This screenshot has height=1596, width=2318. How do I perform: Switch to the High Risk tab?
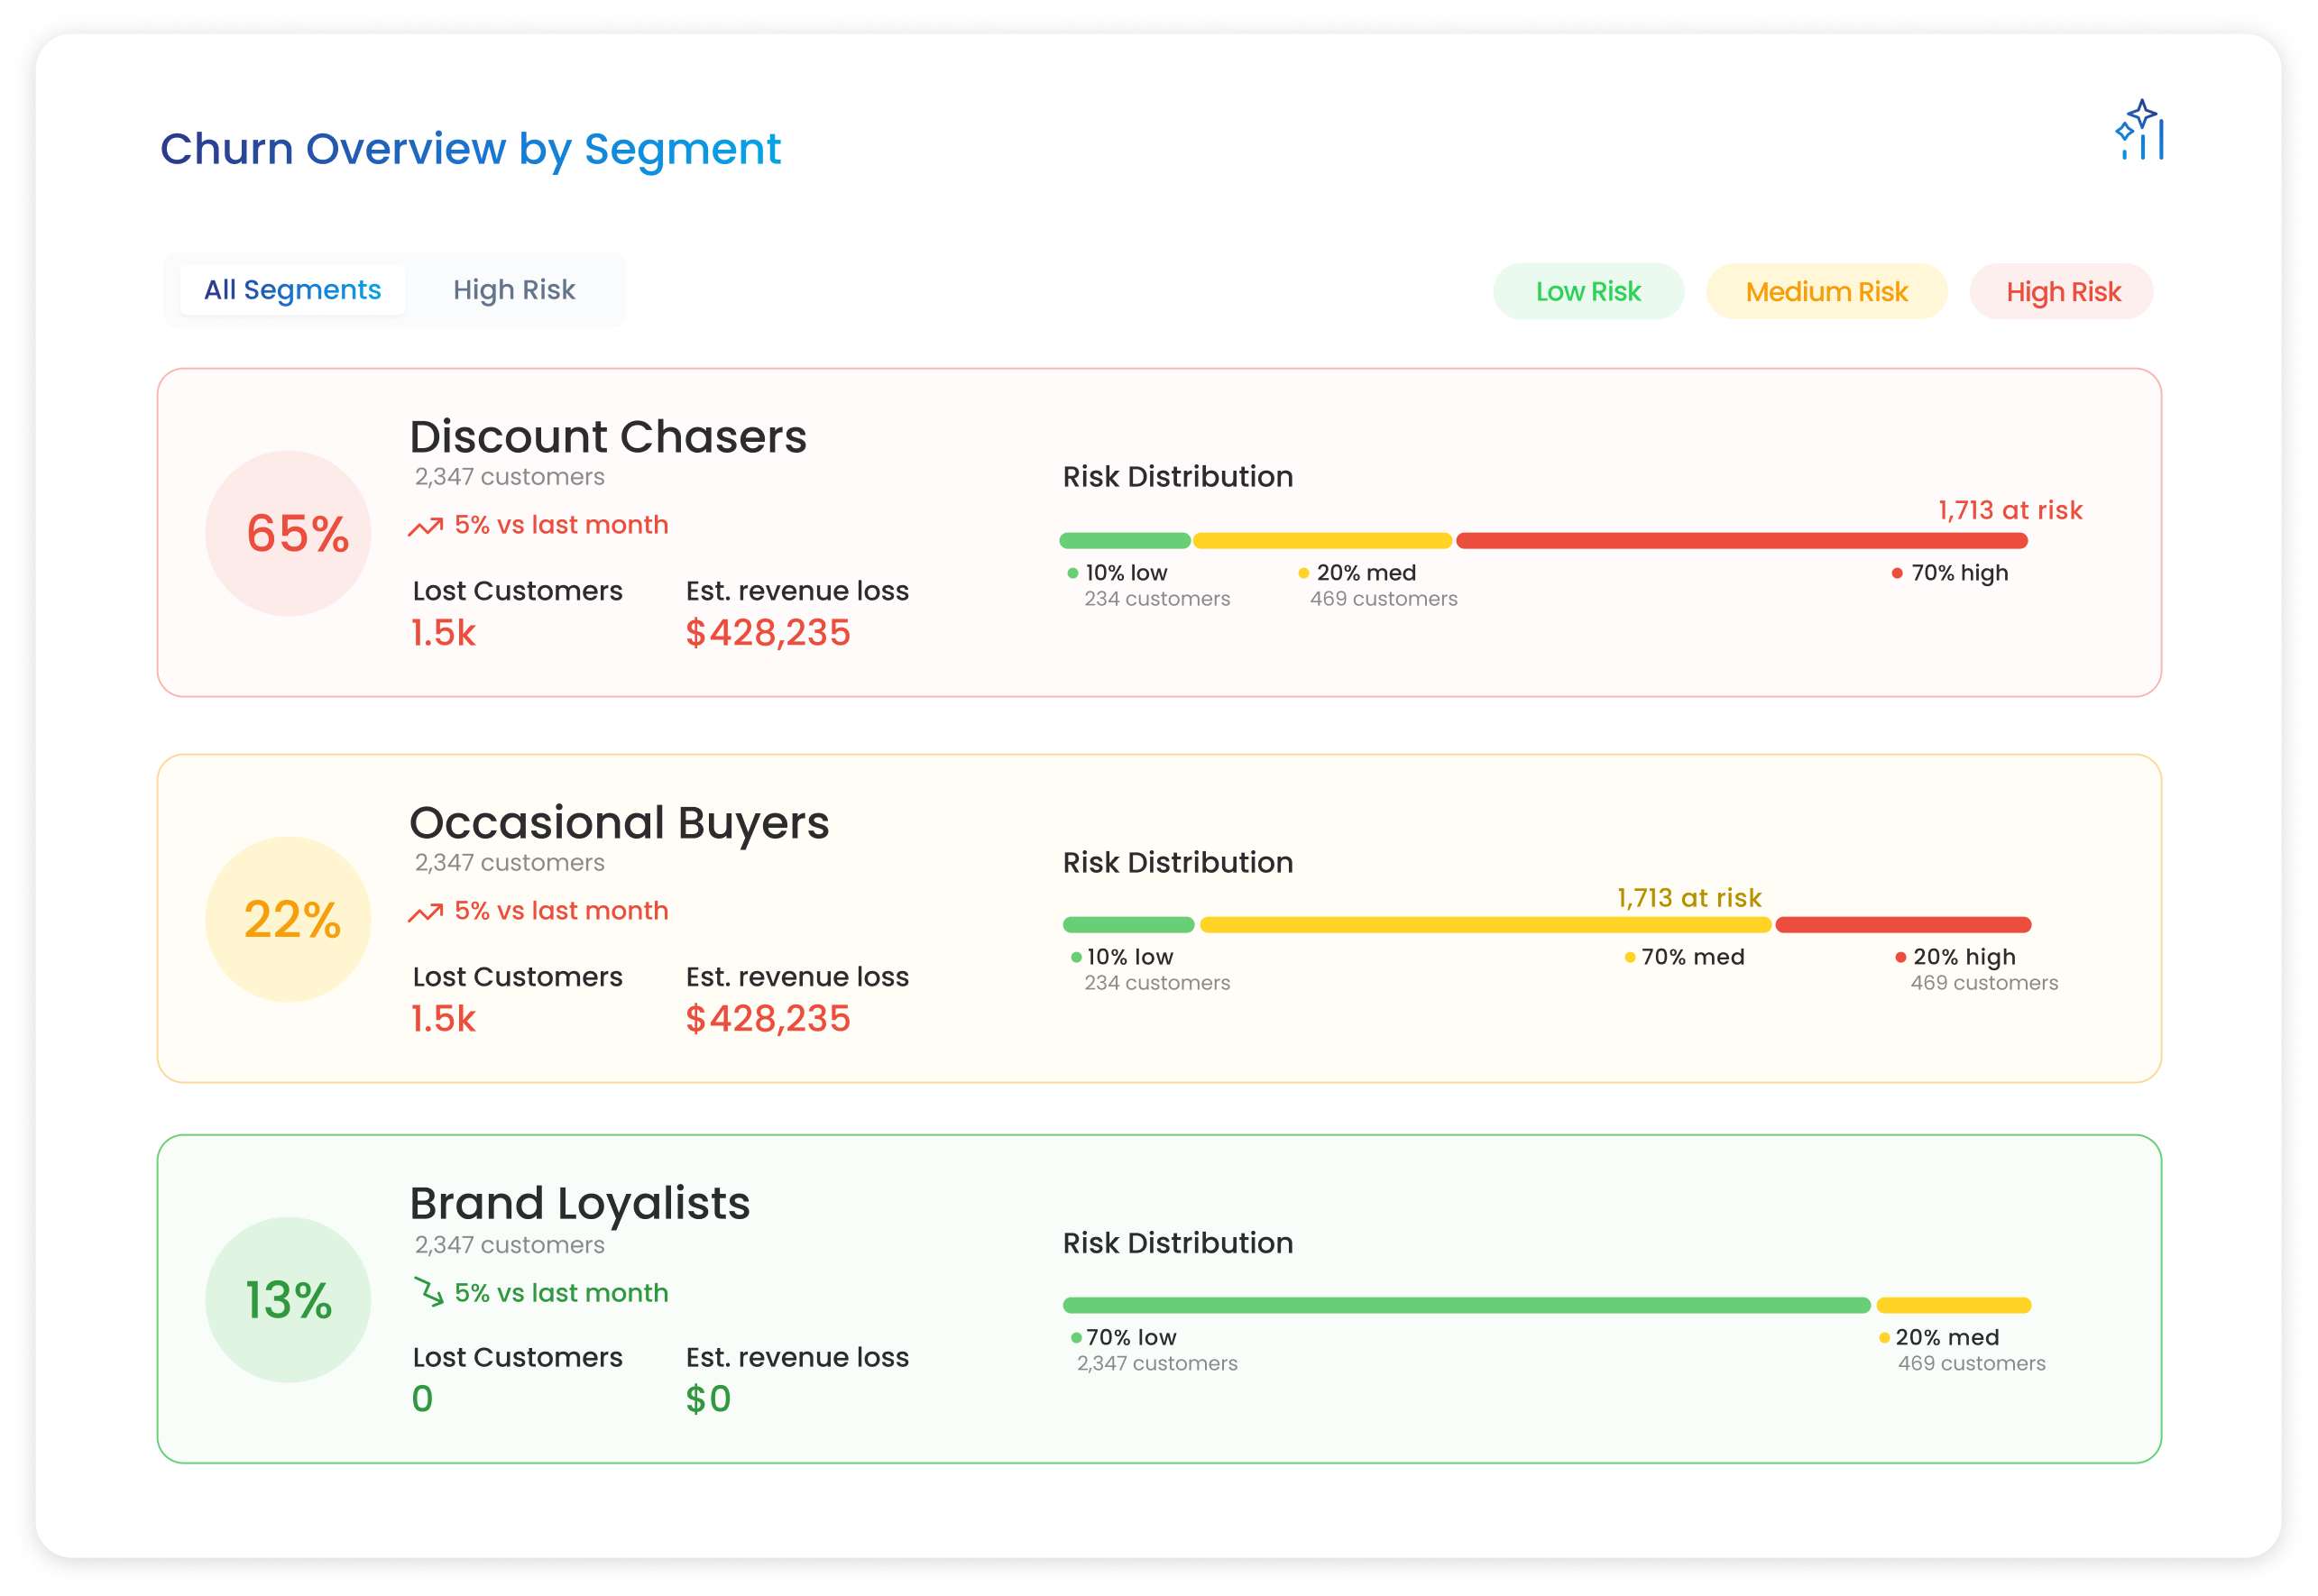pos(514,290)
